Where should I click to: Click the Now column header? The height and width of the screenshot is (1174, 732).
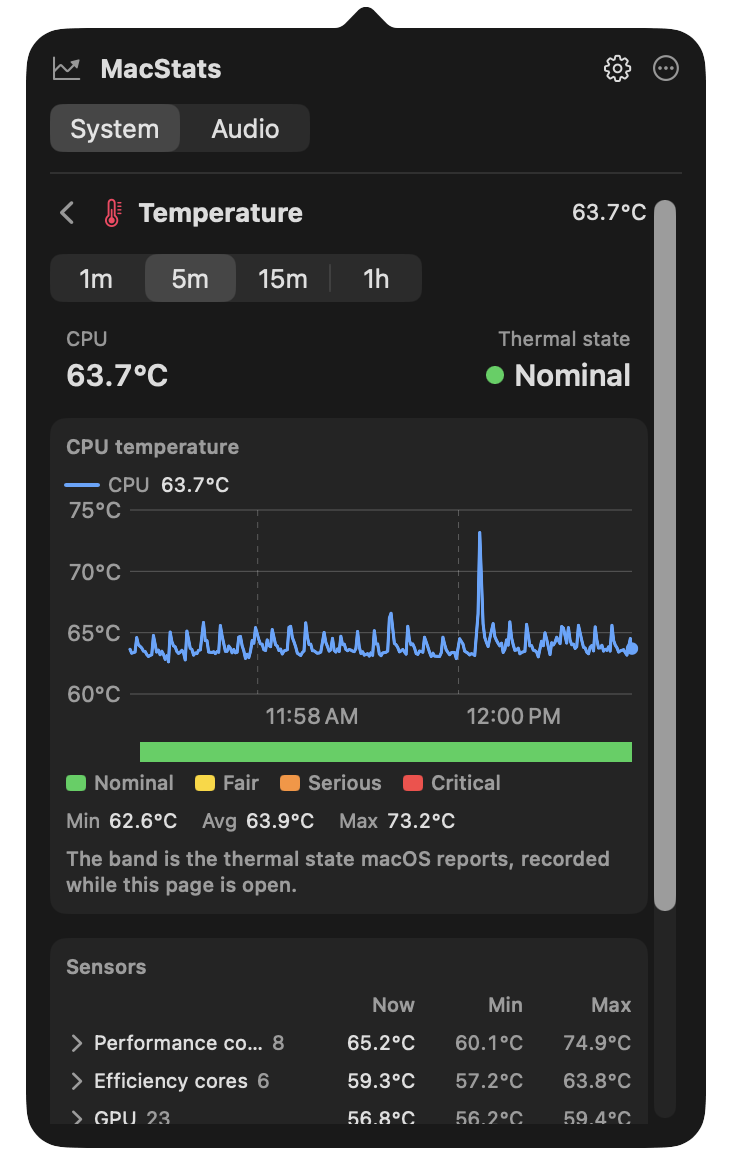tap(393, 1005)
